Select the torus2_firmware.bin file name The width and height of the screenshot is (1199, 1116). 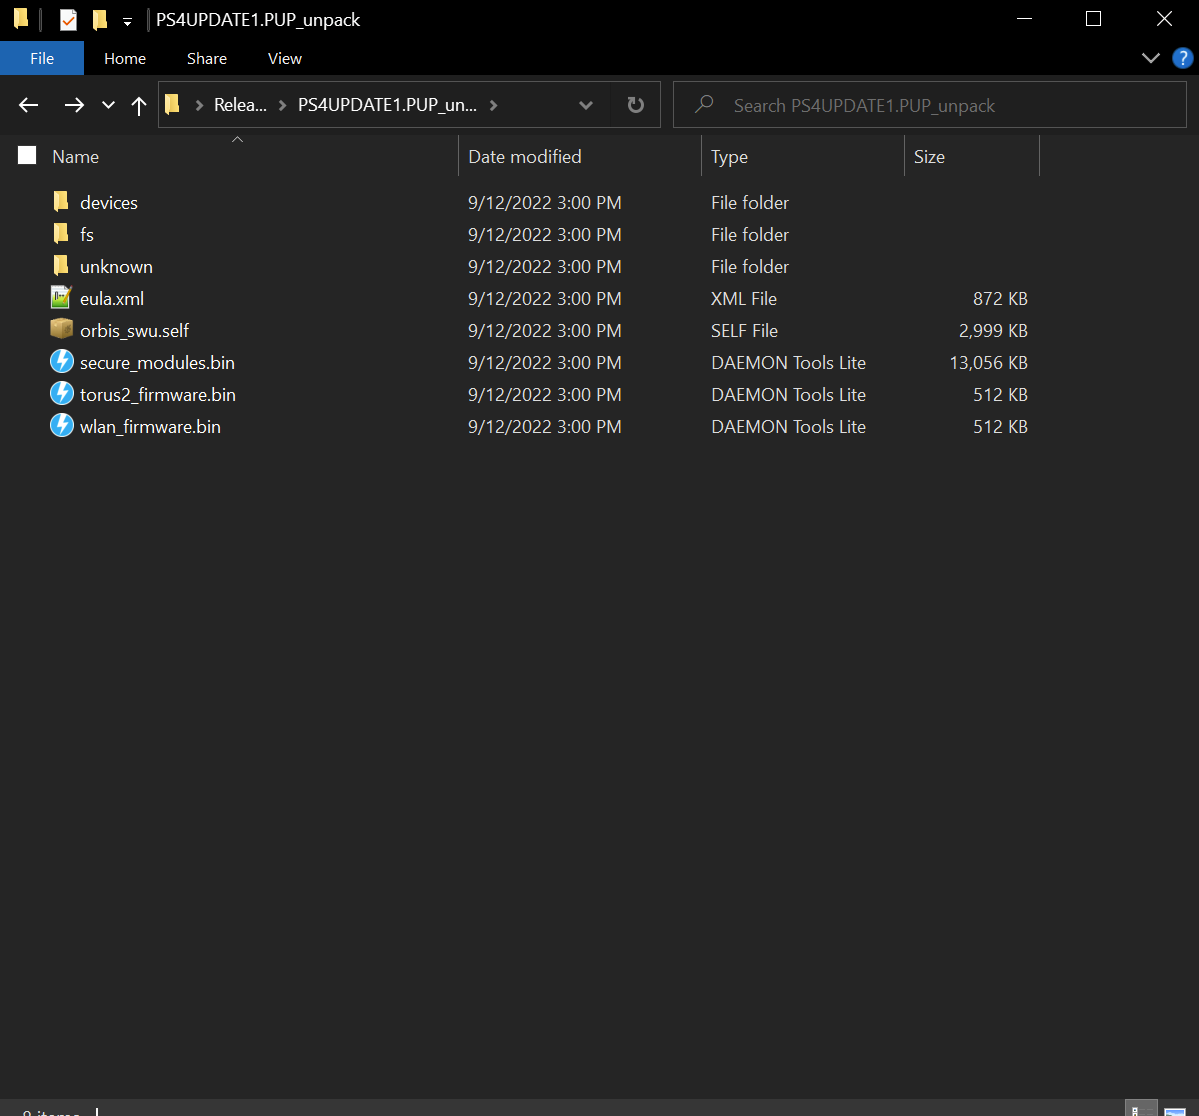click(x=158, y=395)
